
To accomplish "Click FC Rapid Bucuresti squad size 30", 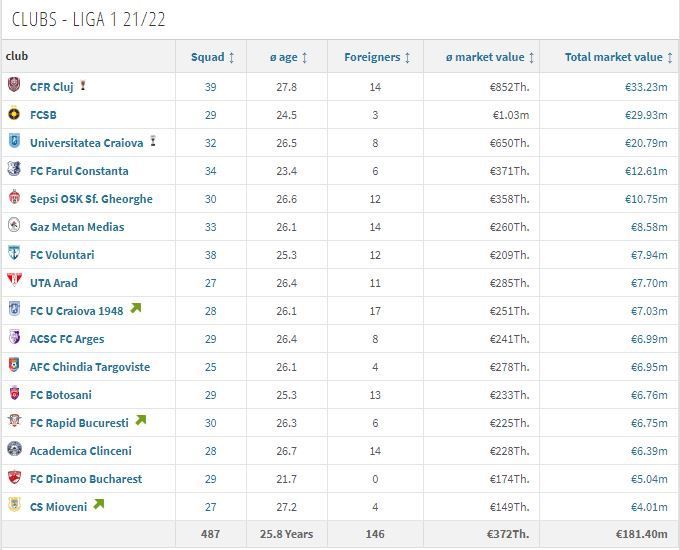I will point(210,423).
